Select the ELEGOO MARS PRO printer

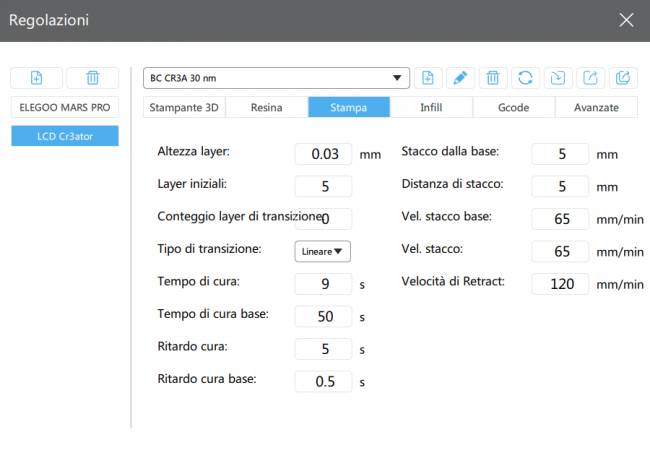point(65,106)
